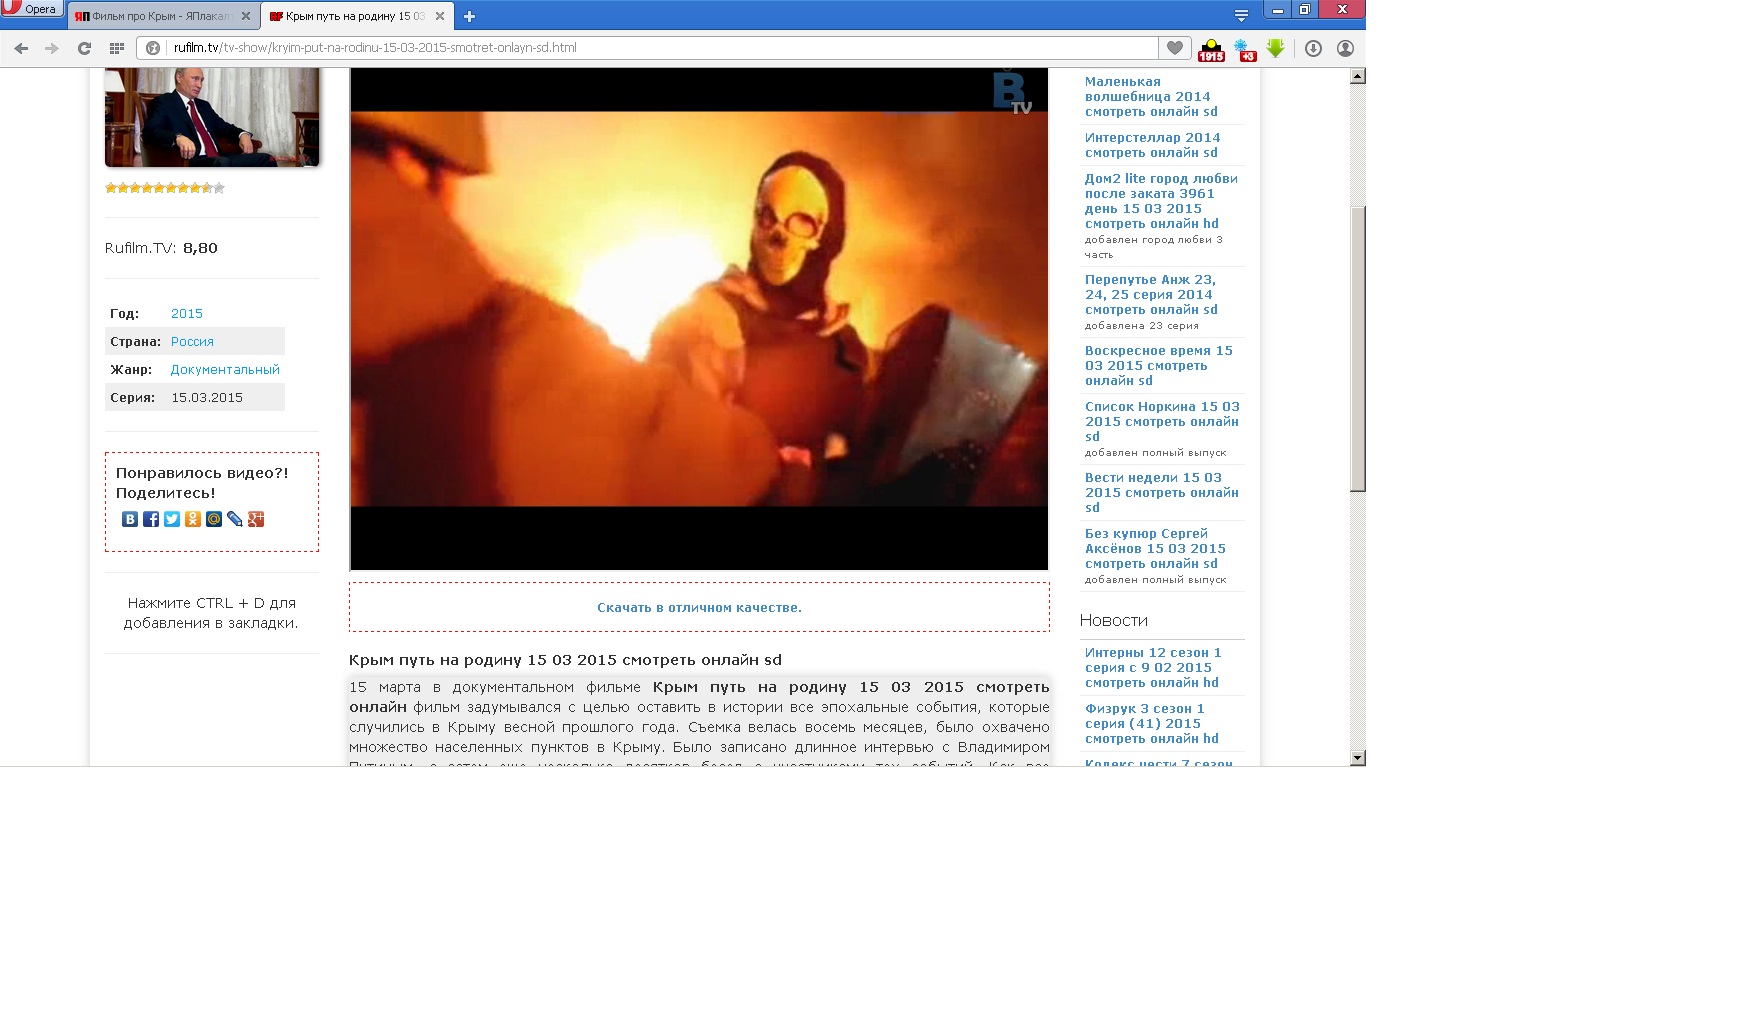Click the scrollbar down arrow
Viewport: 1738px width, 1036px height.
click(x=1357, y=758)
